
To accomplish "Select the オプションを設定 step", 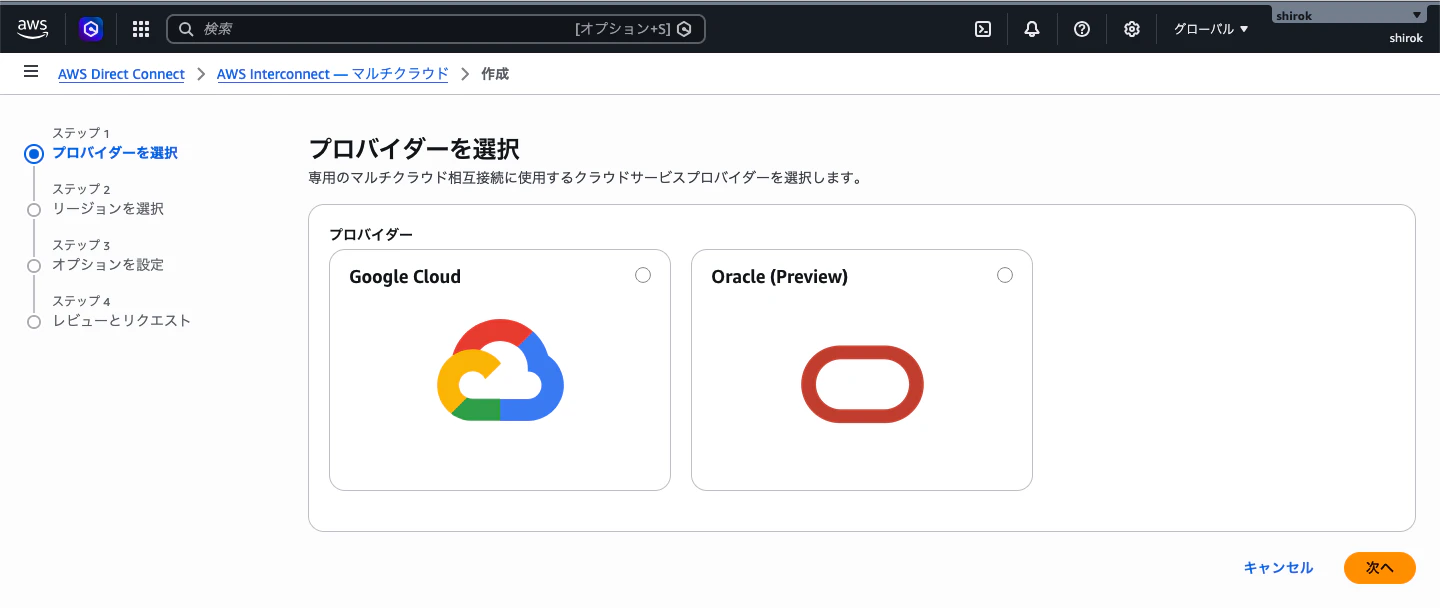I will [108, 265].
